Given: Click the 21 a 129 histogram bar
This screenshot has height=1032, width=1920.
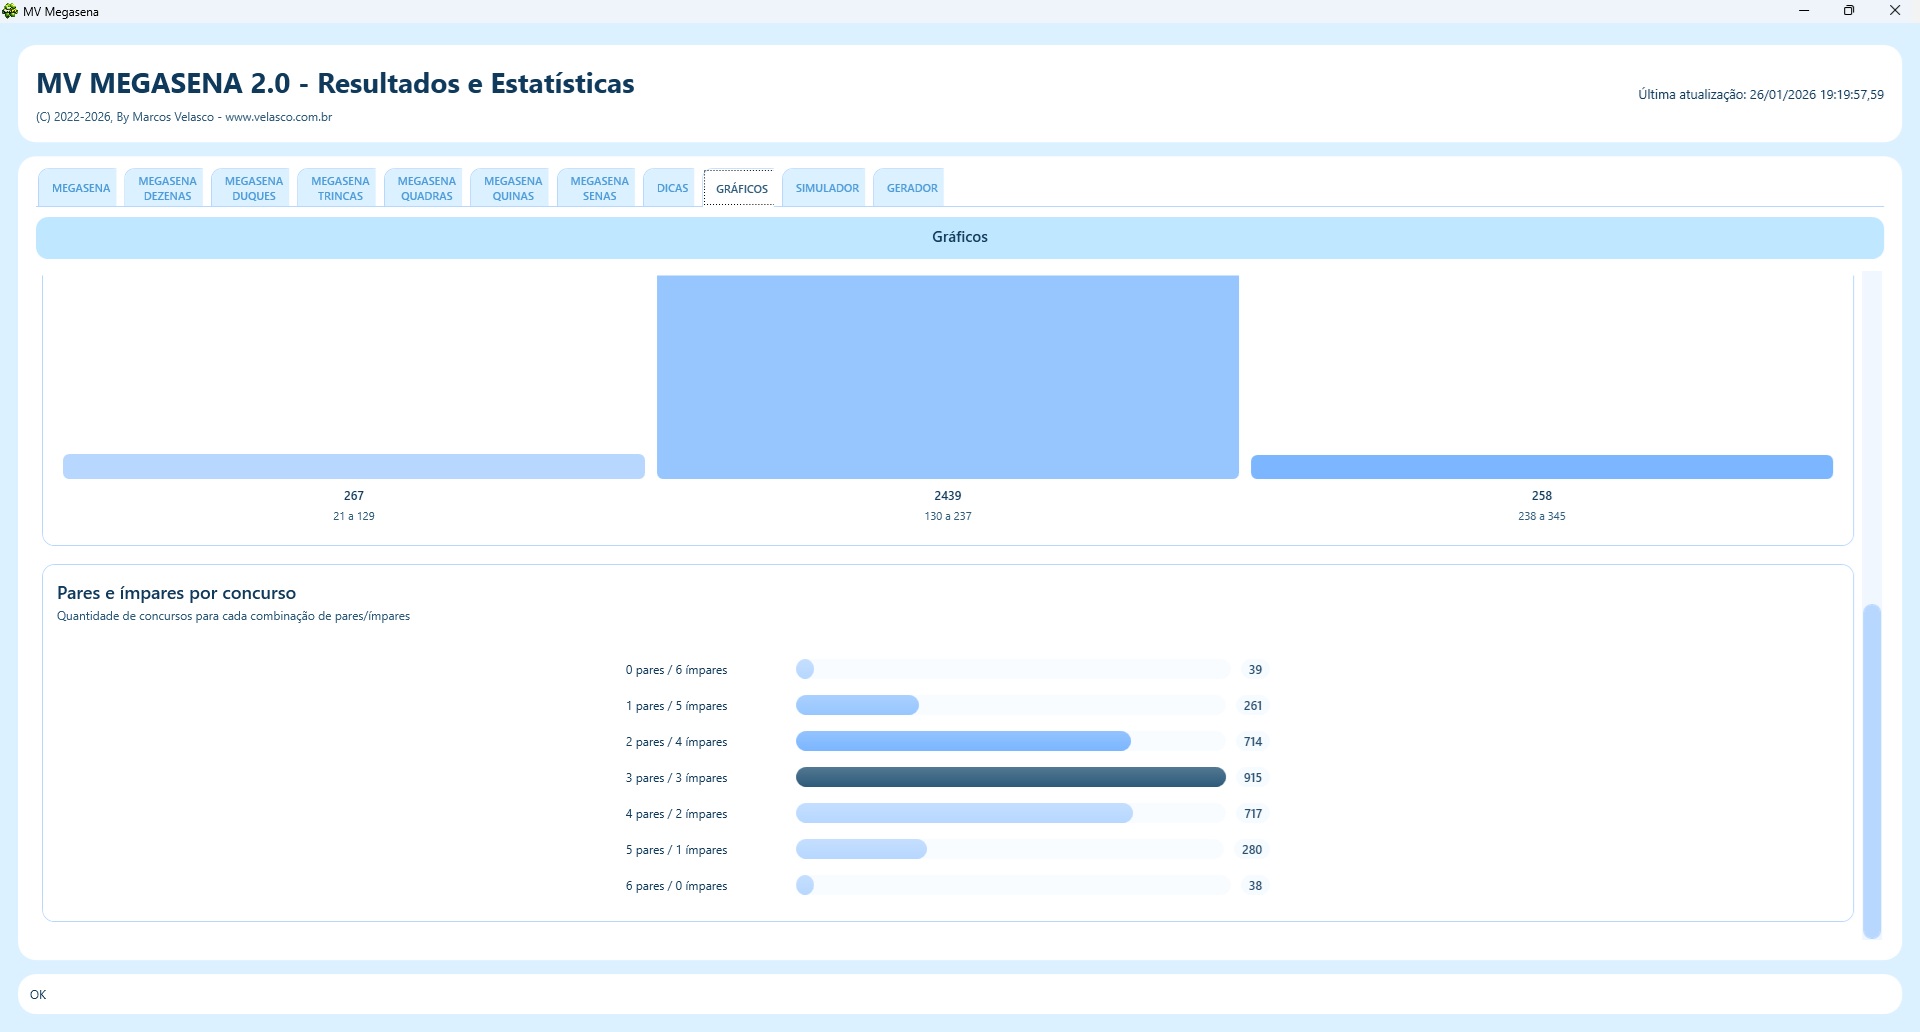Looking at the screenshot, I should (x=353, y=467).
